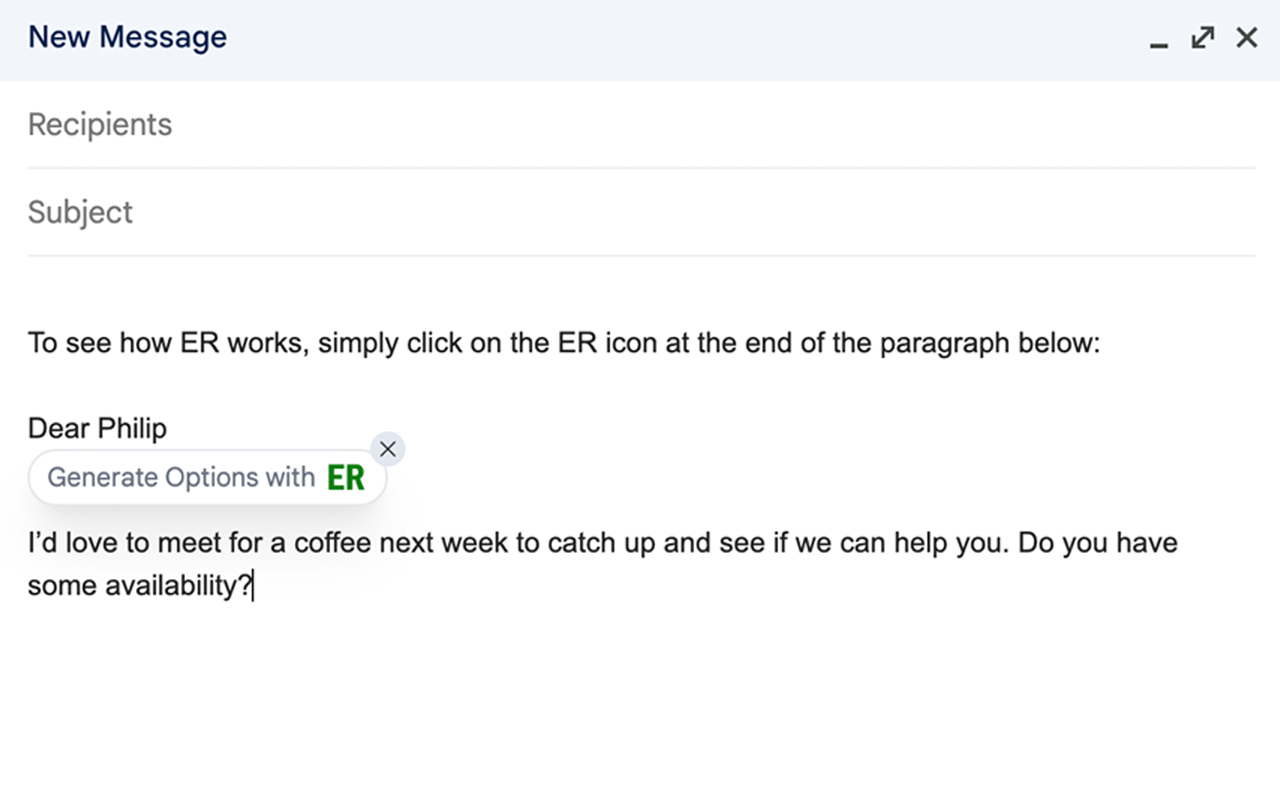The width and height of the screenshot is (1280, 800).
Task: Dismiss the Generate Options pill with X
Action: [388, 449]
